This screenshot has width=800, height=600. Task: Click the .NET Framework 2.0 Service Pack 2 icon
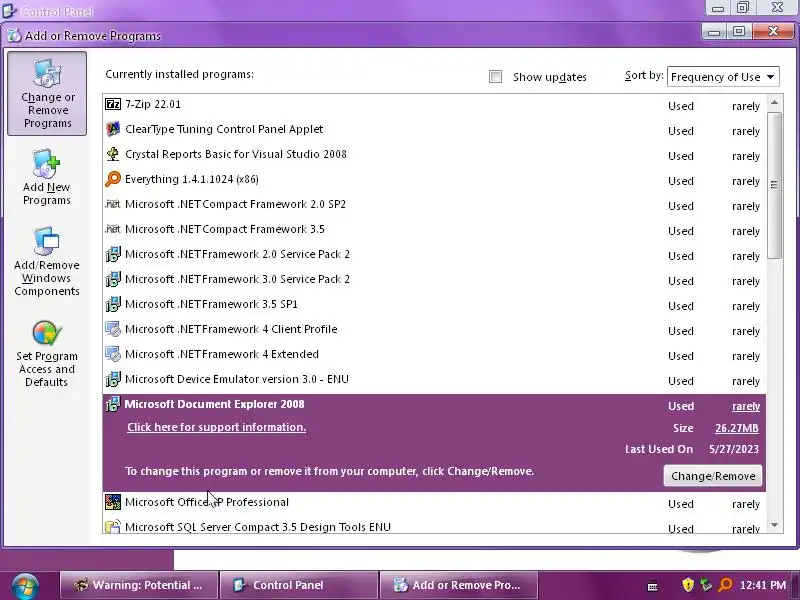(113, 254)
